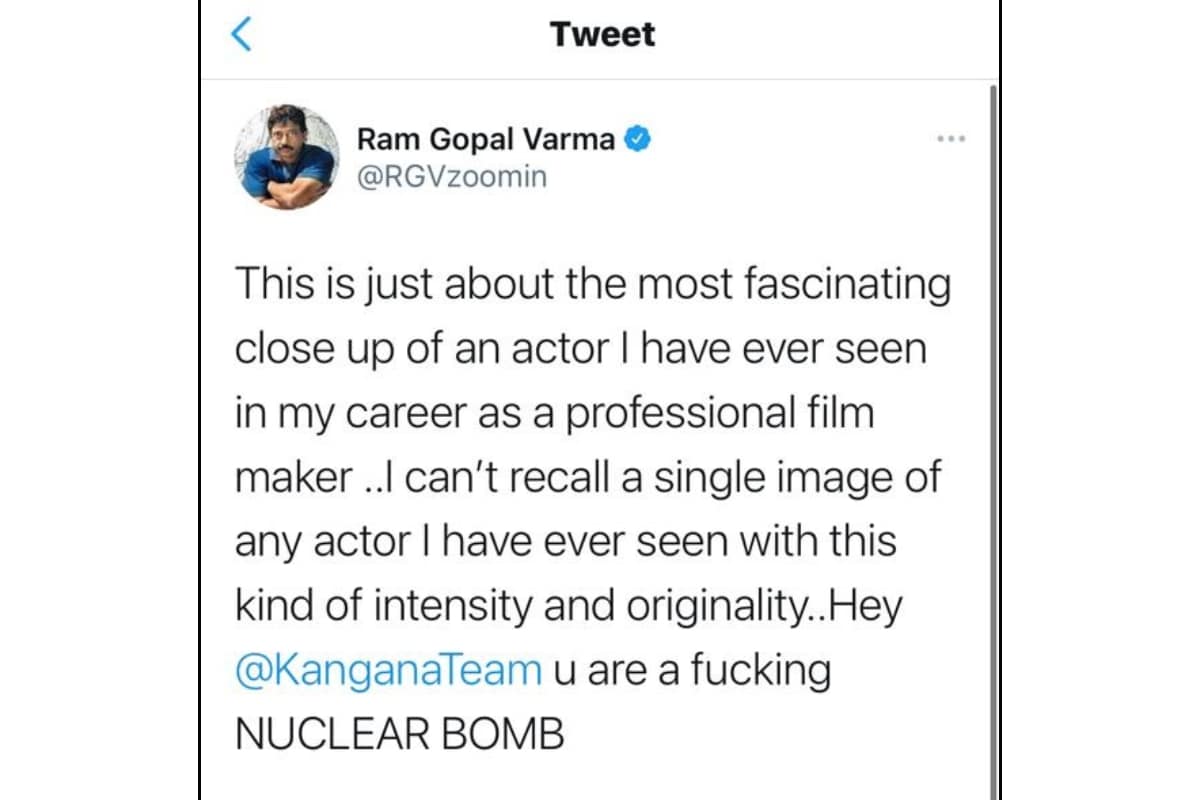Open Ram Gopal Varma's profile picture
The height and width of the screenshot is (800, 1200).
tap(287, 157)
